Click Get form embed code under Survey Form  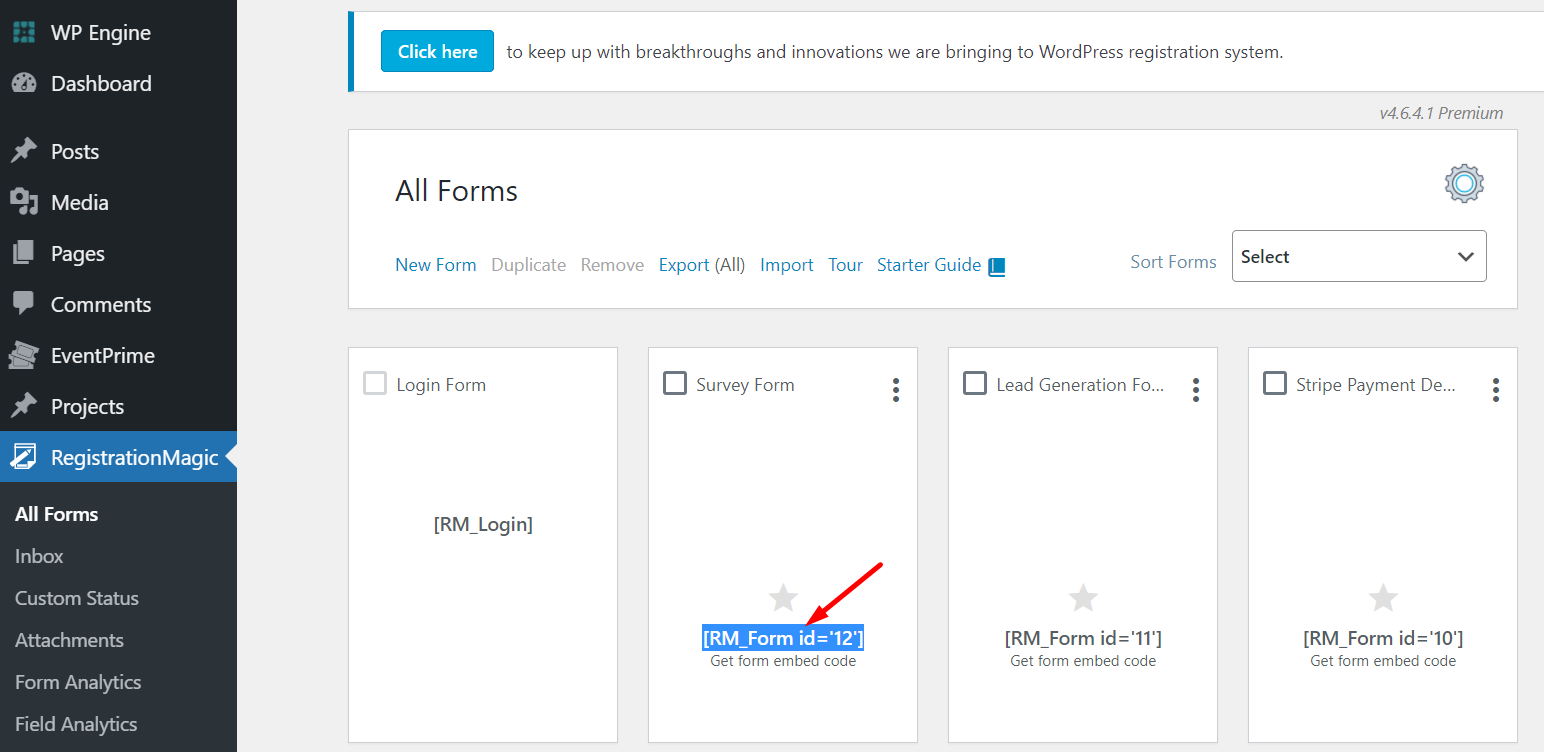click(x=783, y=661)
